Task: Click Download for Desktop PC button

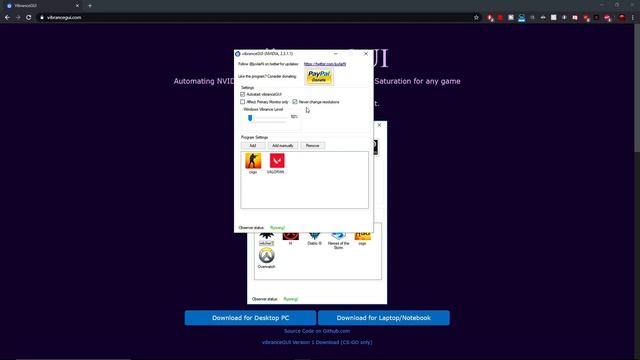Action: [250, 318]
